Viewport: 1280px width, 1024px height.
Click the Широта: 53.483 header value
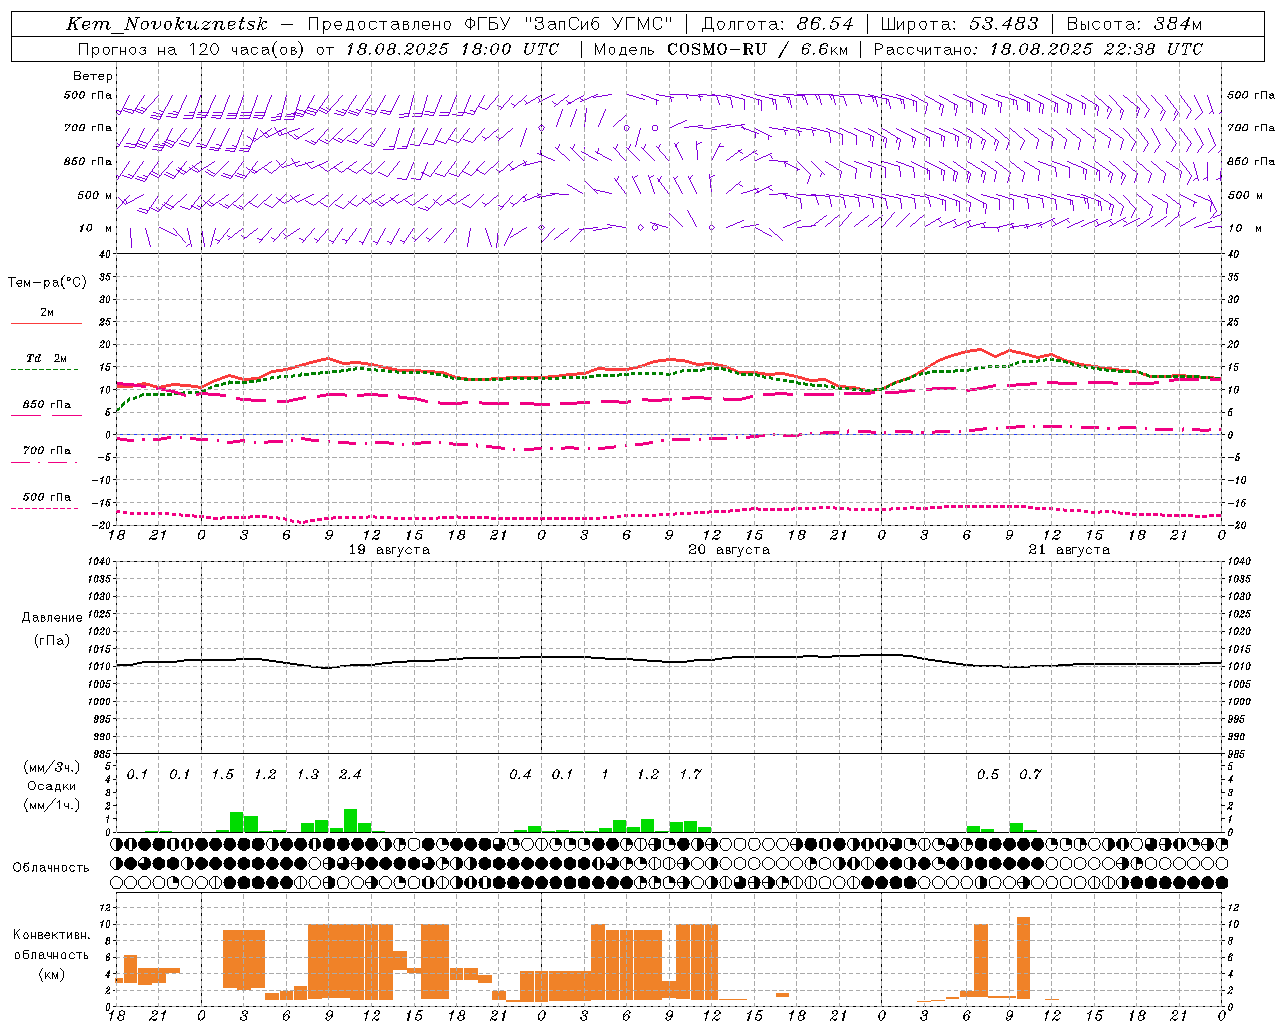point(960,24)
